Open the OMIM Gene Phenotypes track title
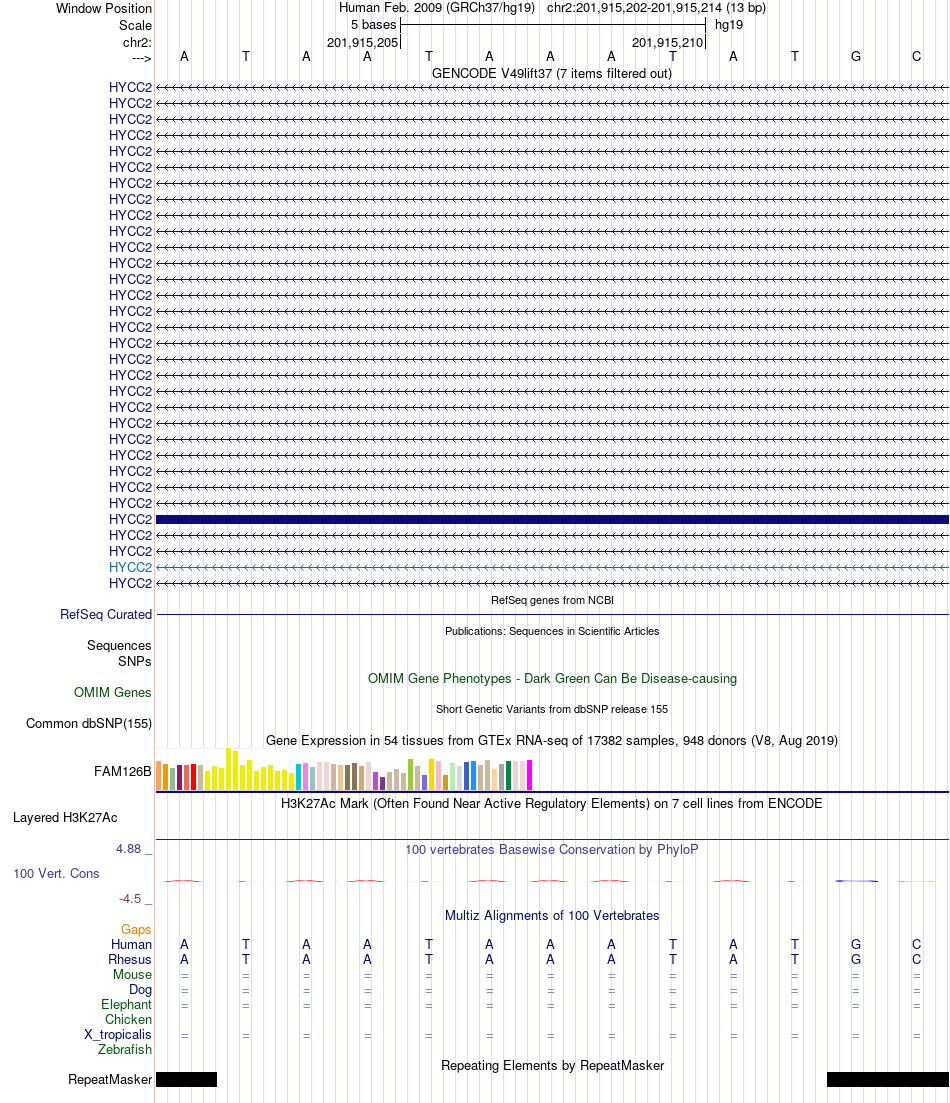The height and width of the screenshot is (1103, 950). (552, 678)
